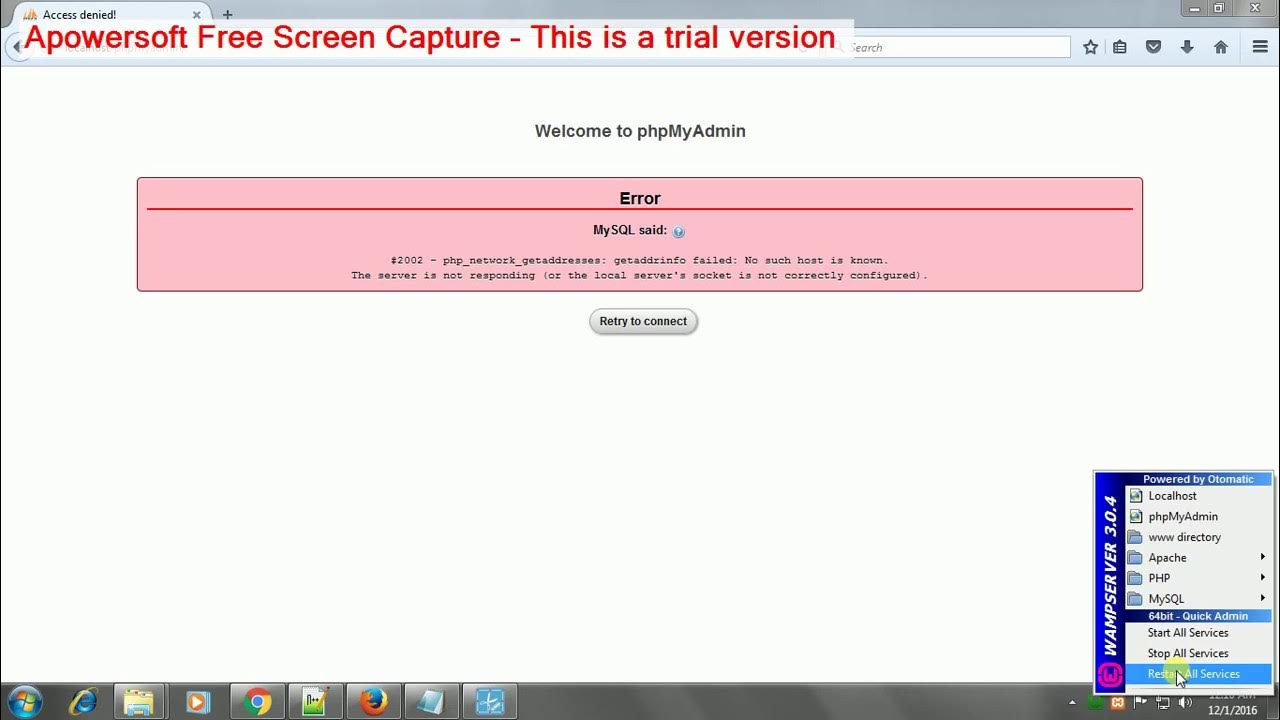Viewport: 1280px width, 720px height.
Task: Click the Retry to connect button
Action: [643, 321]
